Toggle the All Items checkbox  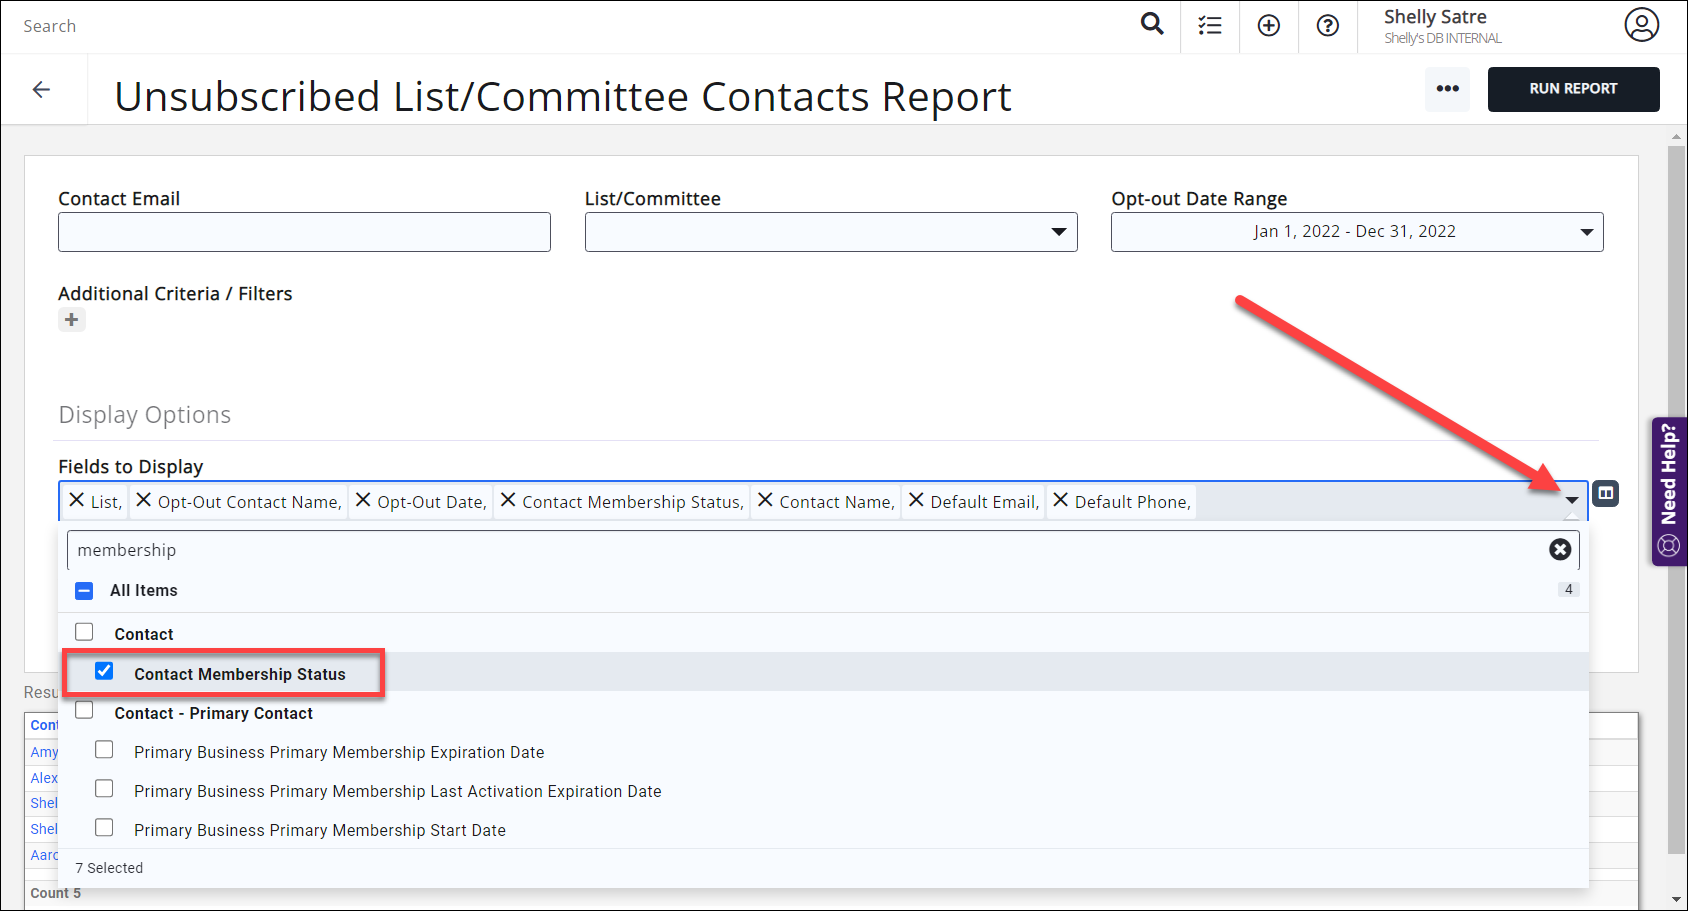pos(85,591)
